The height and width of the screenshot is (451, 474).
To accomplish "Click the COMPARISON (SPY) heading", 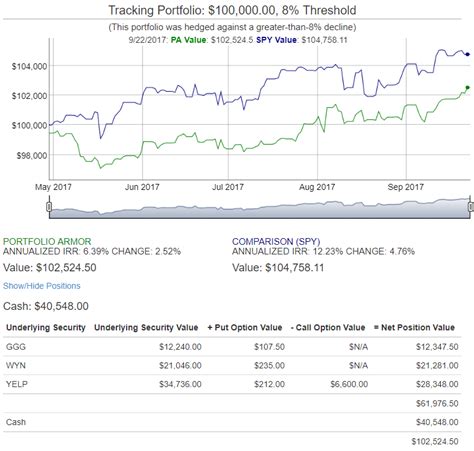I will point(276,241).
